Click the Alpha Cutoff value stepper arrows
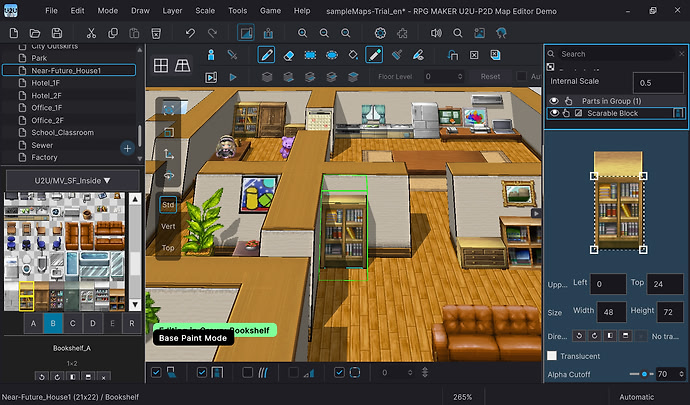This screenshot has height=405, width=690. click(x=681, y=374)
